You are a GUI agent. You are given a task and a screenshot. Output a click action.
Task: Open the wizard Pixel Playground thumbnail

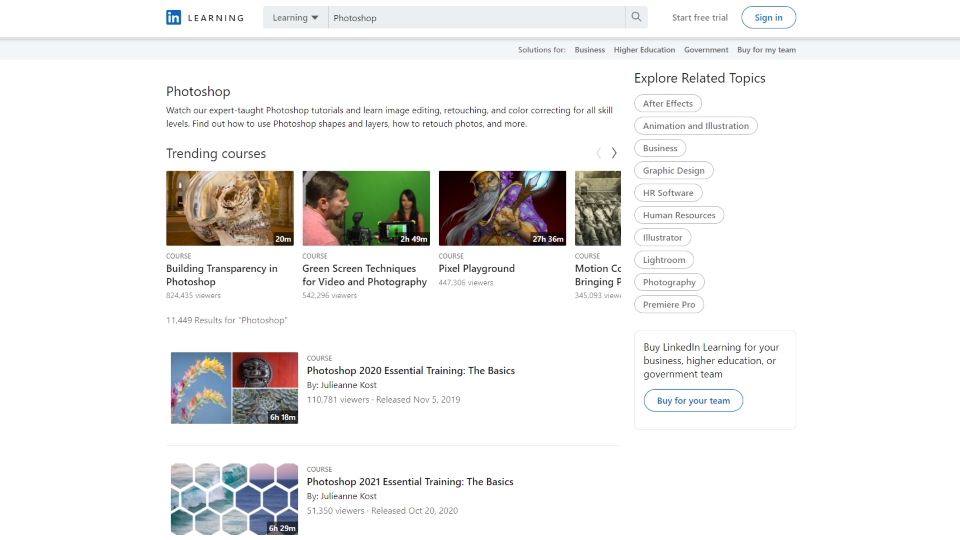[x=502, y=208]
